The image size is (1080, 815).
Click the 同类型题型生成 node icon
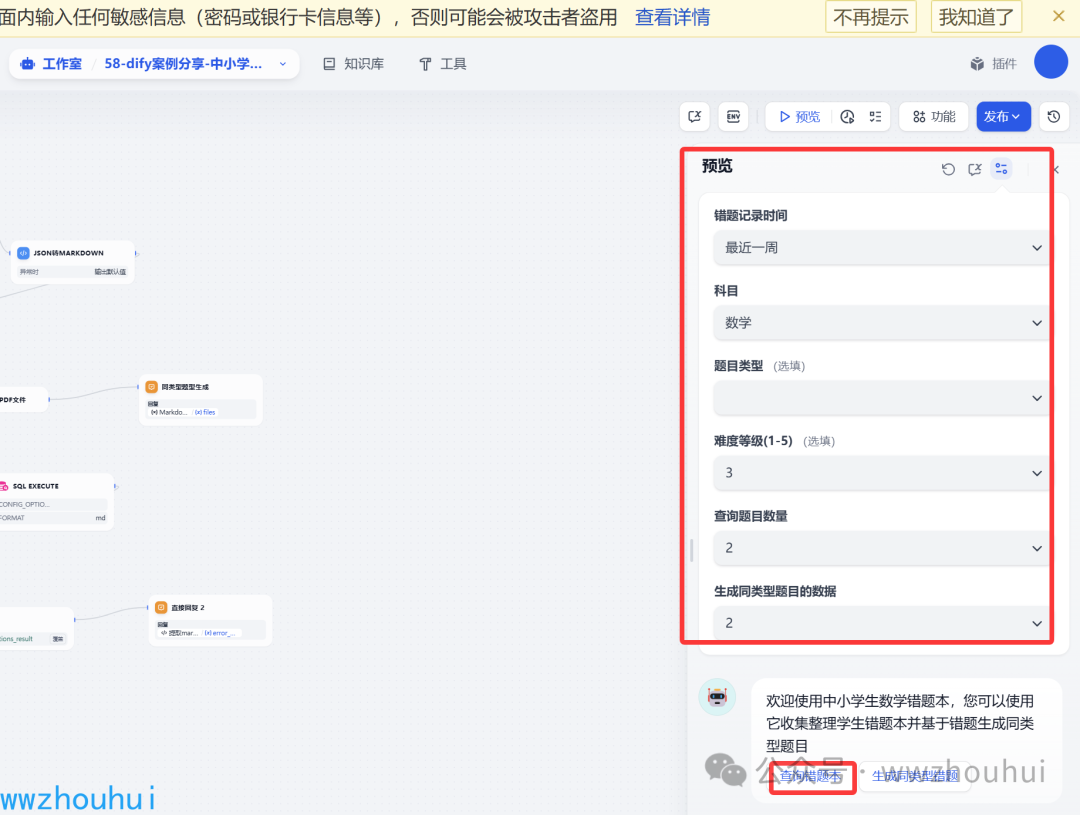point(152,387)
